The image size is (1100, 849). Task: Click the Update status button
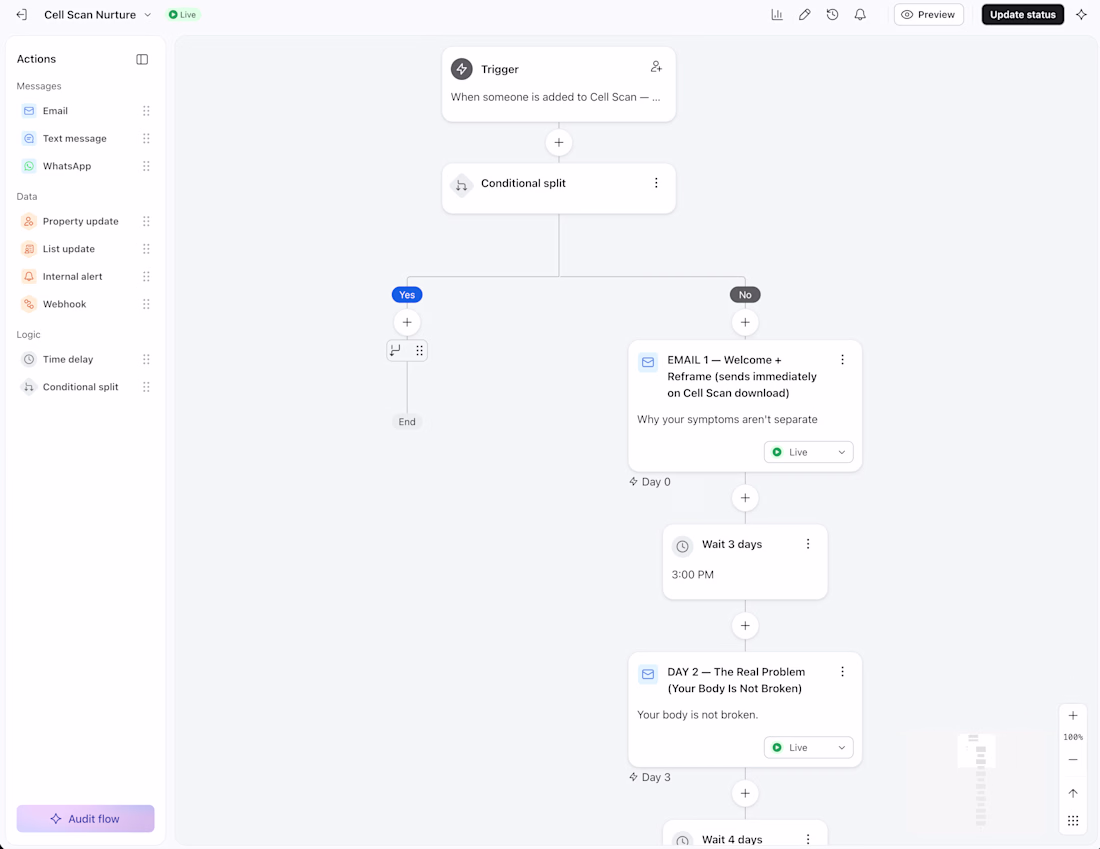(1023, 15)
